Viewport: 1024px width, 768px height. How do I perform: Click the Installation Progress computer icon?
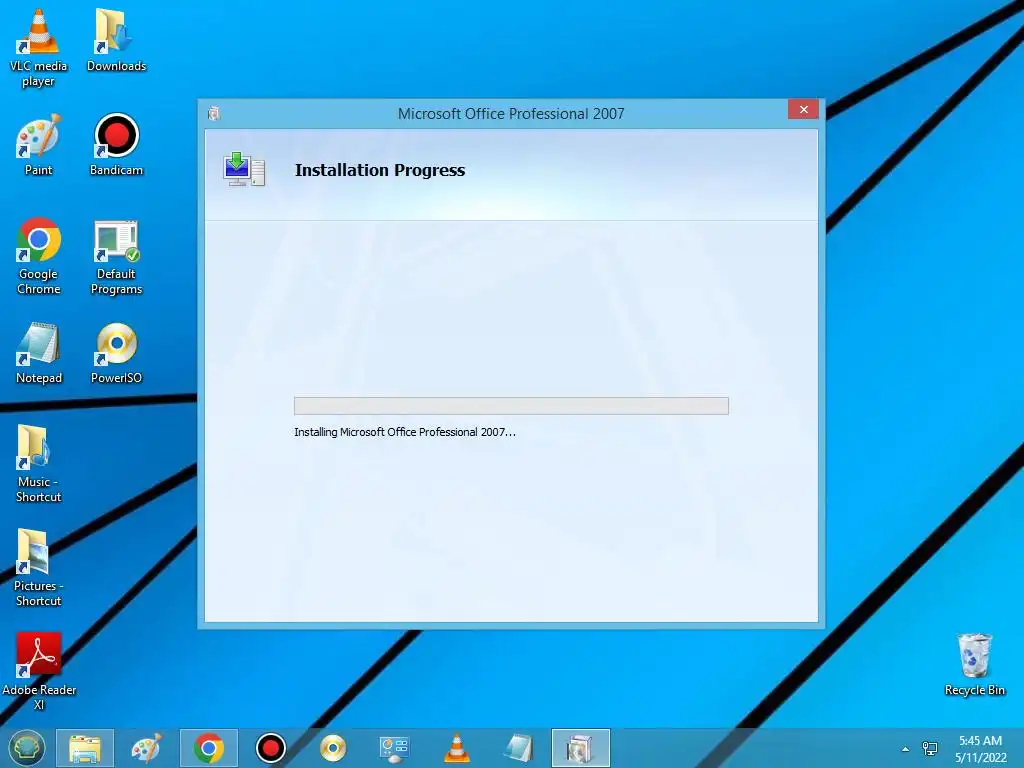coord(244,169)
